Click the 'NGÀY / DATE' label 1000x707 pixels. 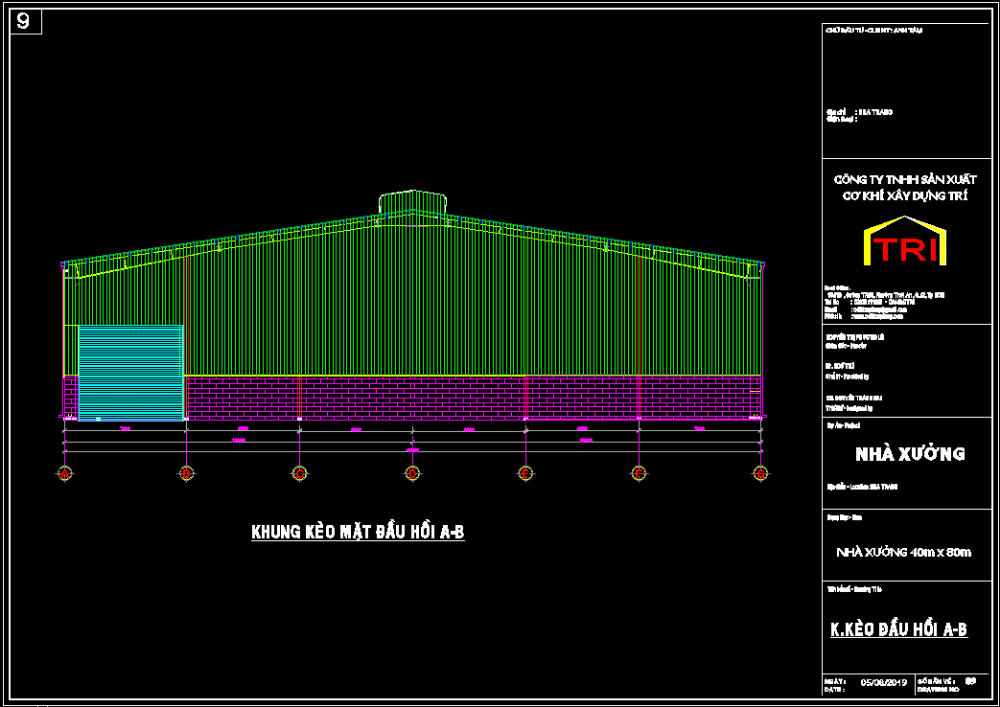point(835,685)
